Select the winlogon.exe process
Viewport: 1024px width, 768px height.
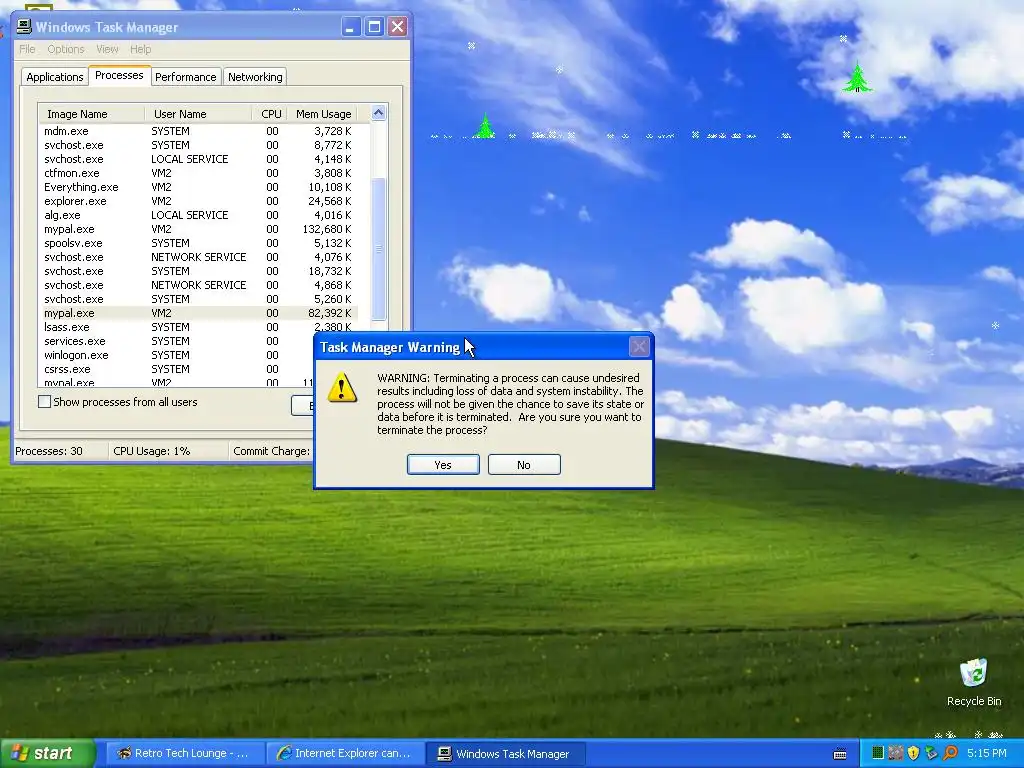tap(176, 355)
